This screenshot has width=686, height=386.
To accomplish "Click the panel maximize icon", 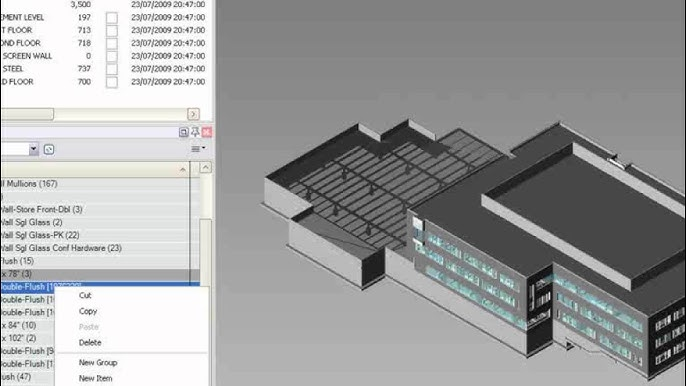I will (184, 132).
